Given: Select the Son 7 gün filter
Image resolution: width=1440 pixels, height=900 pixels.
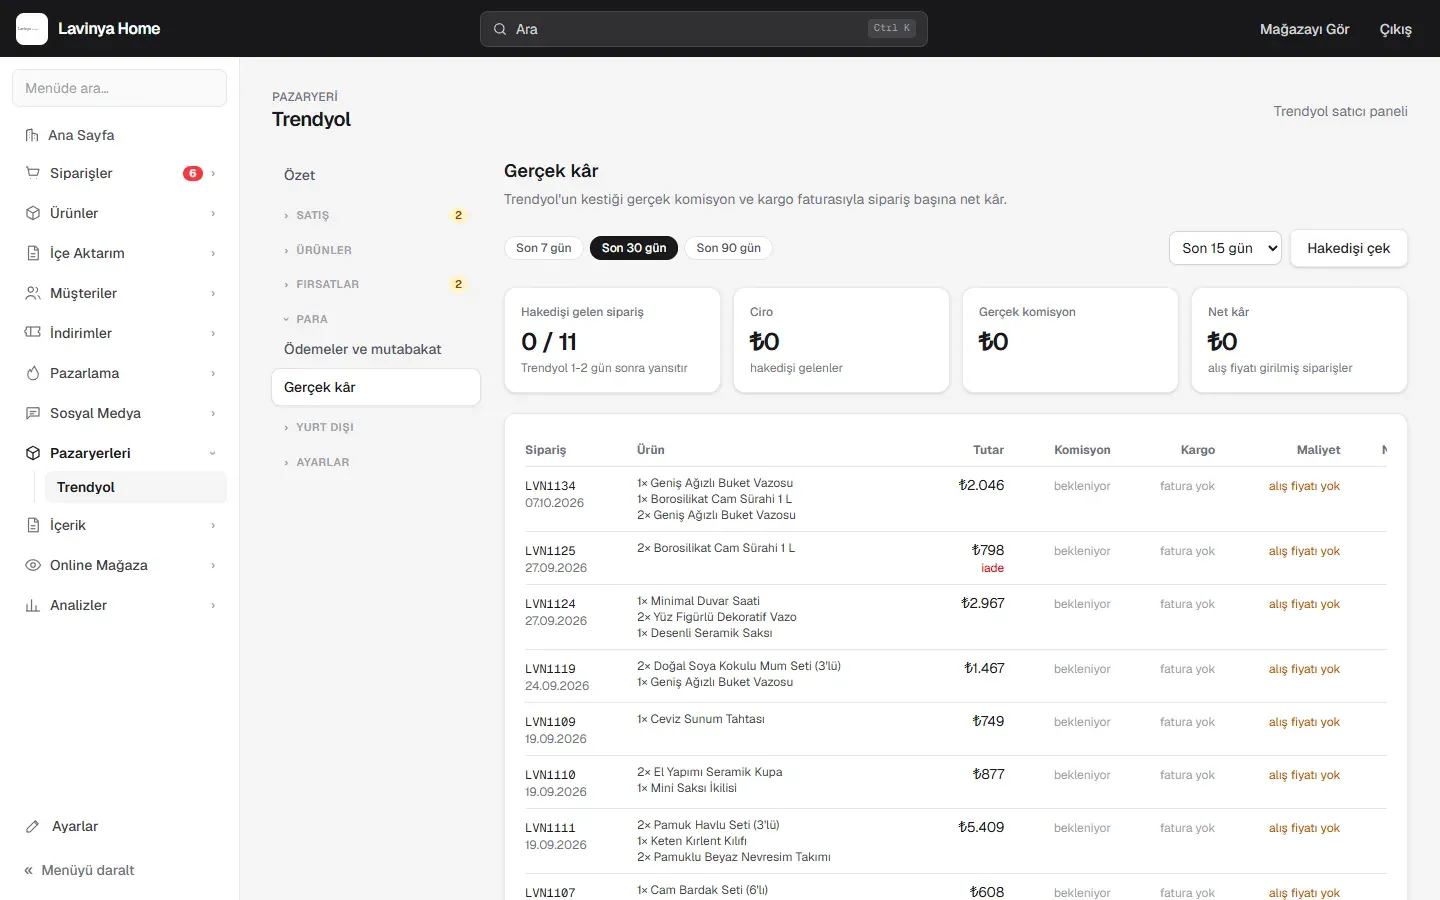Looking at the screenshot, I should 544,248.
